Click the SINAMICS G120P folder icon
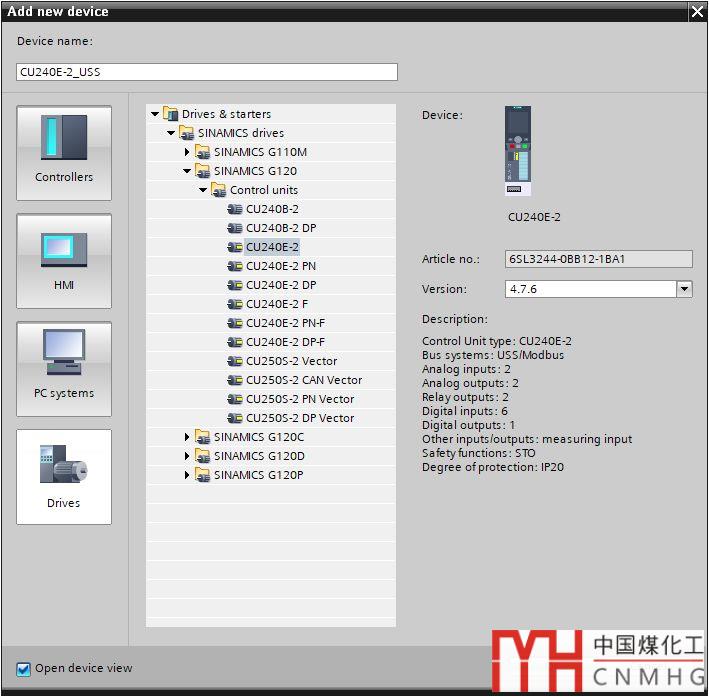Image resolution: width=709 pixels, height=697 pixels. point(203,474)
